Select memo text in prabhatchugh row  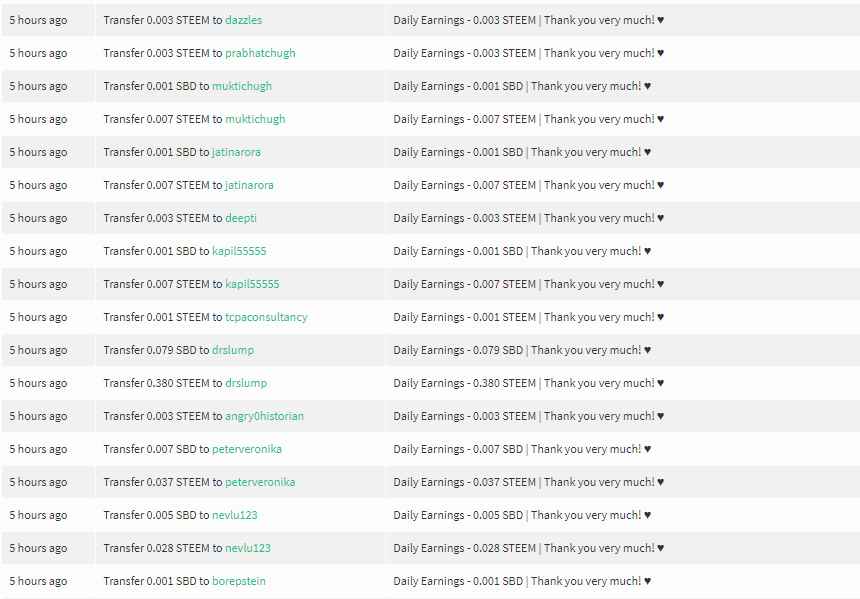click(529, 53)
